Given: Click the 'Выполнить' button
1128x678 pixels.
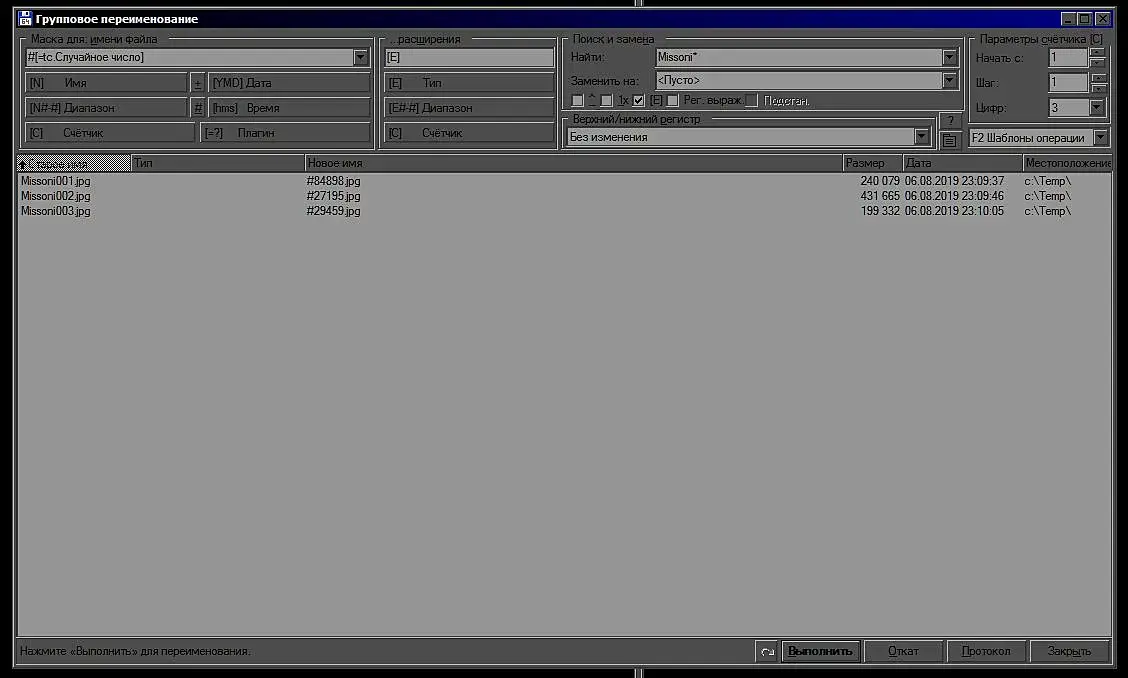Looking at the screenshot, I should [x=821, y=651].
